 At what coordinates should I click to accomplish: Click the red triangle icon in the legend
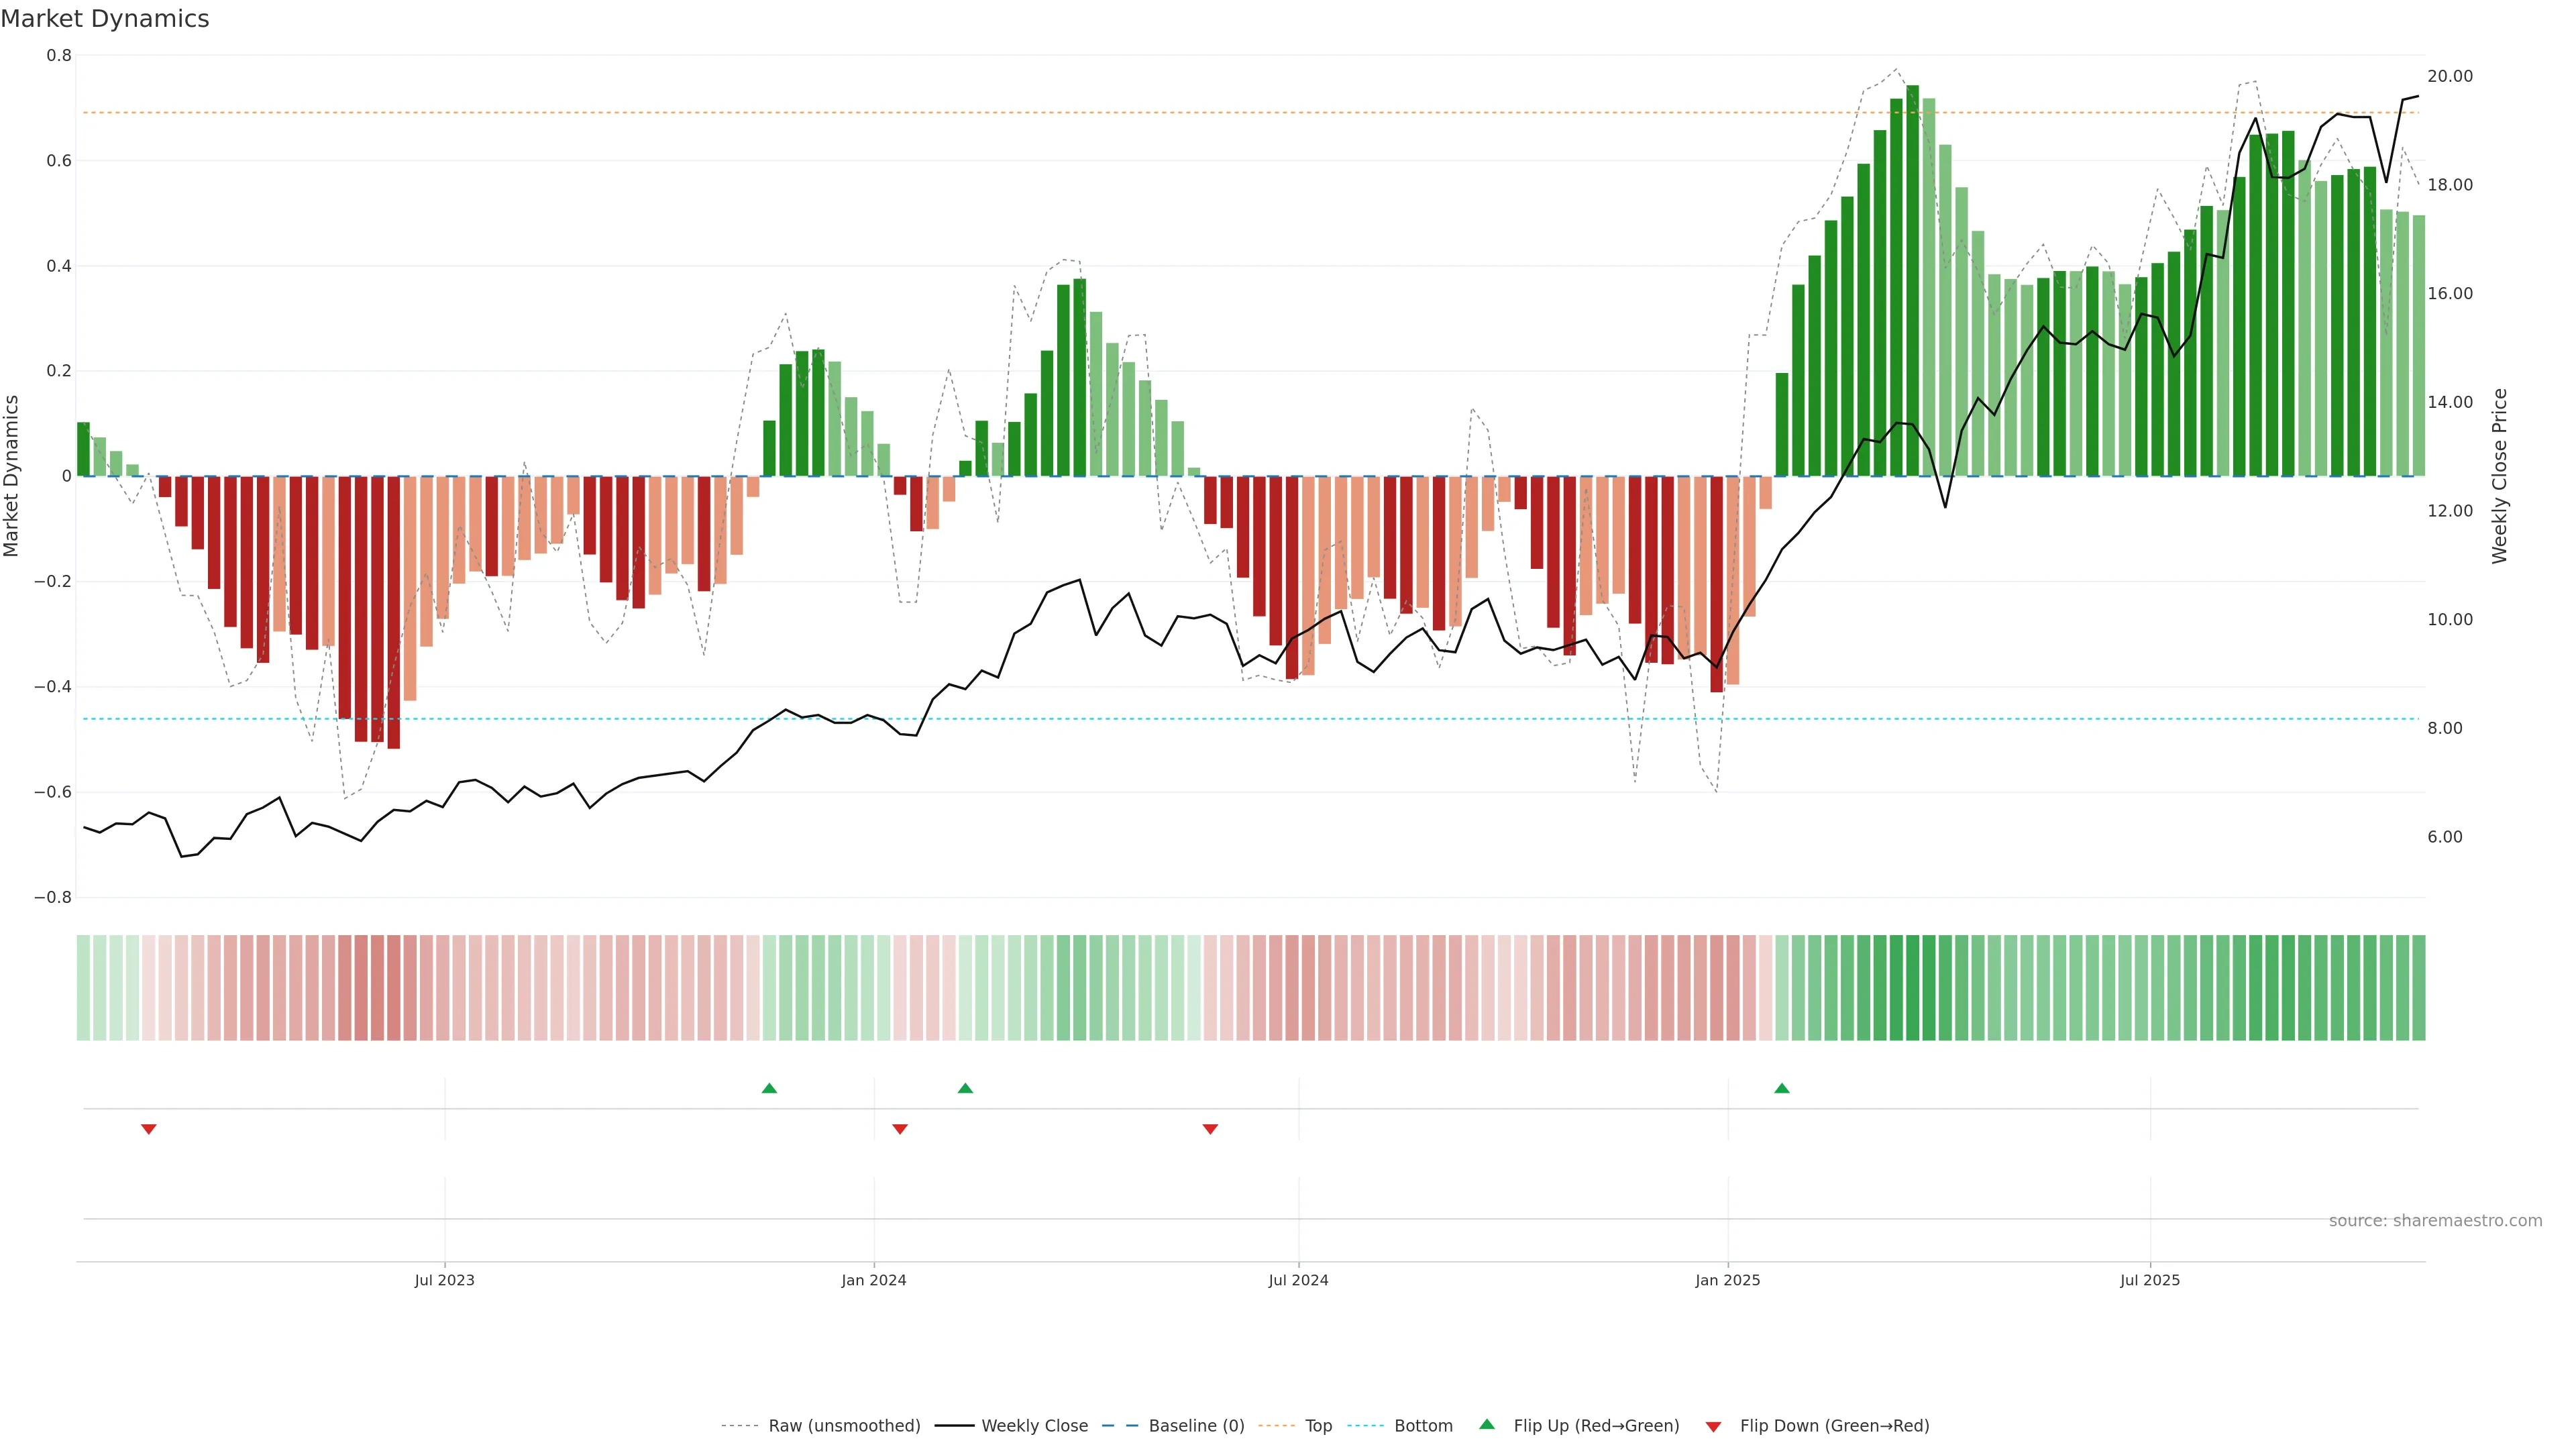coord(1713,1427)
